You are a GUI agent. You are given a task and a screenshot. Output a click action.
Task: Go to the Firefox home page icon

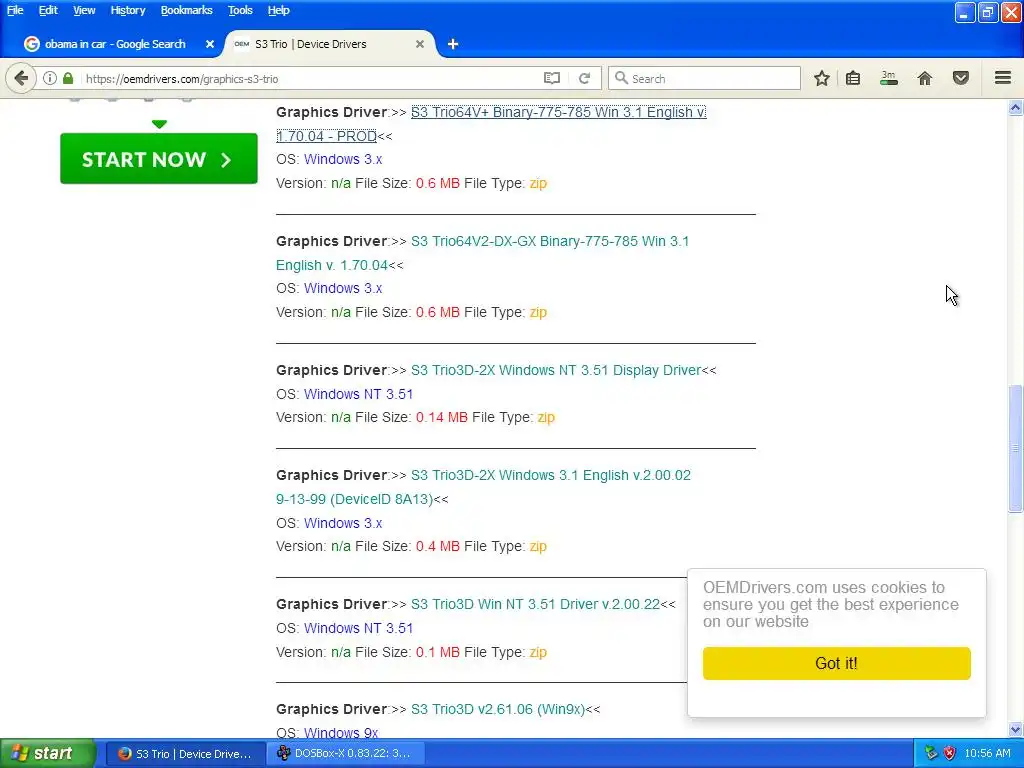(925, 78)
